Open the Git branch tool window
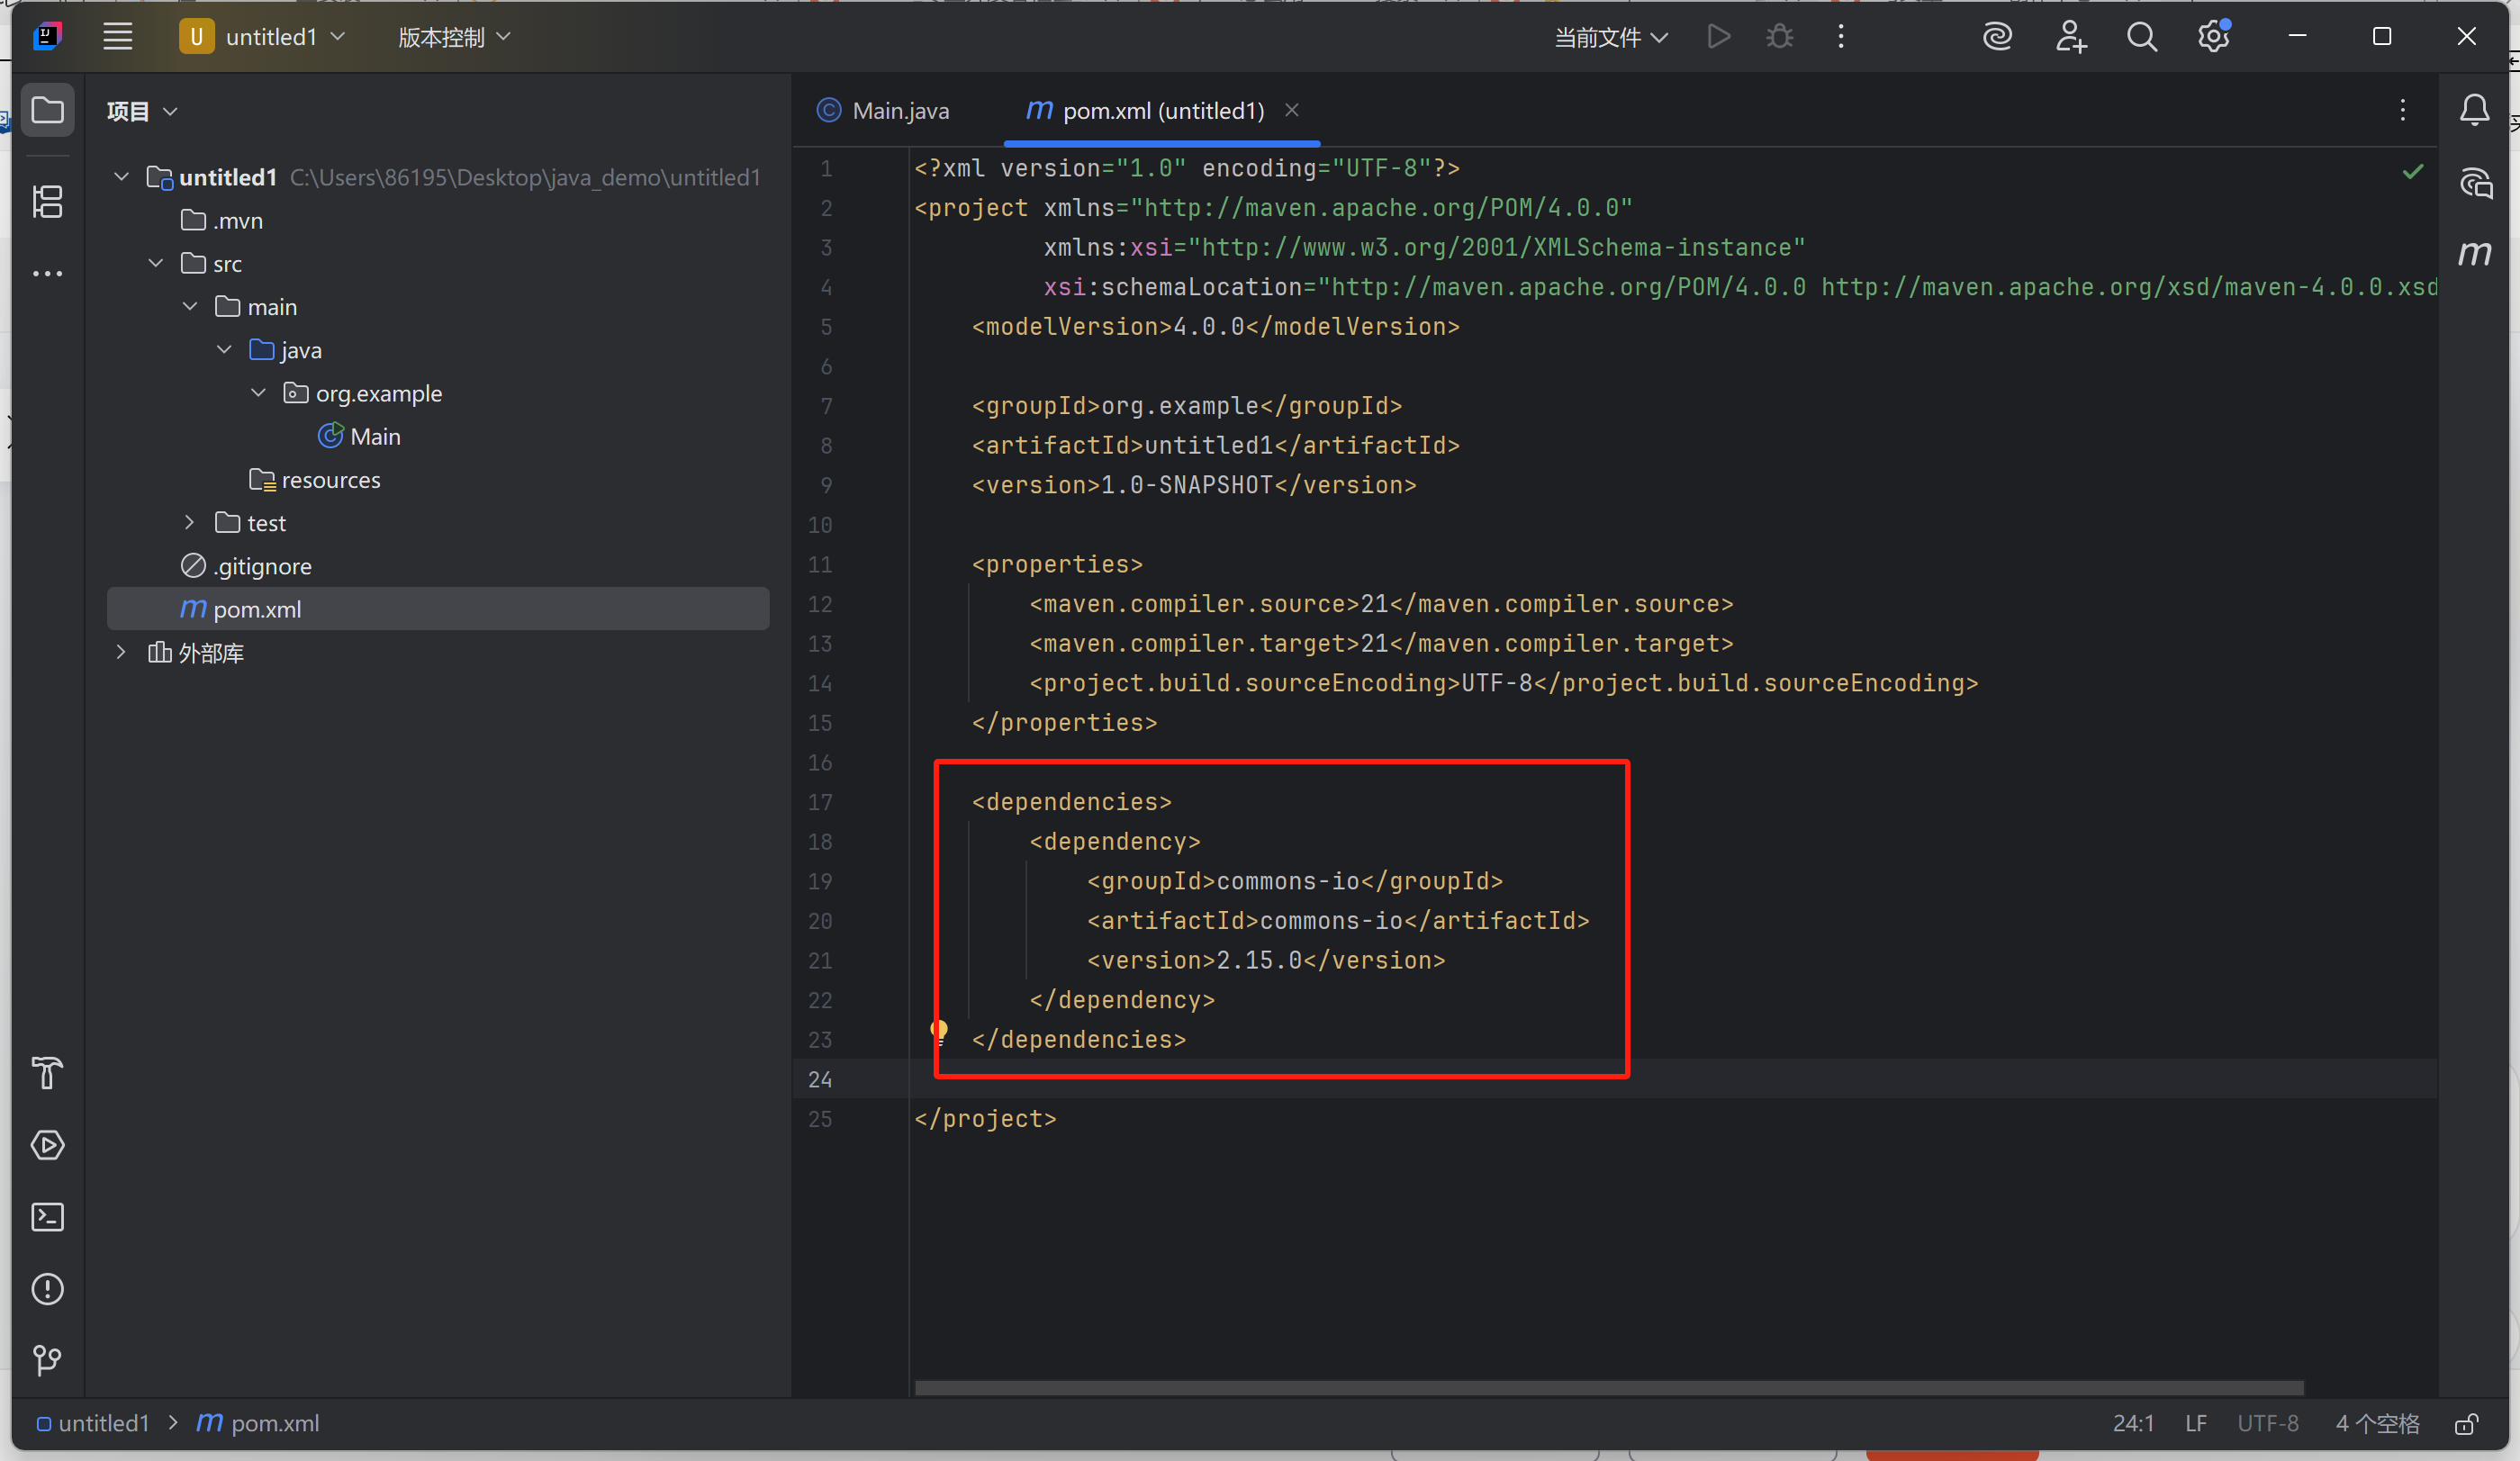The image size is (2520, 1461). coord(47,1360)
